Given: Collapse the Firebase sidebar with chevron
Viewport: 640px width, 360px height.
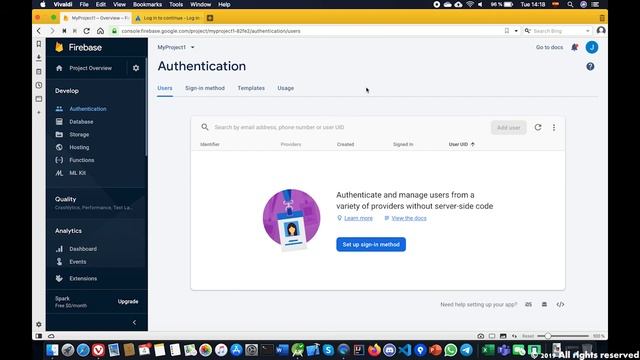Looking at the screenshot, I should [134, 322].
